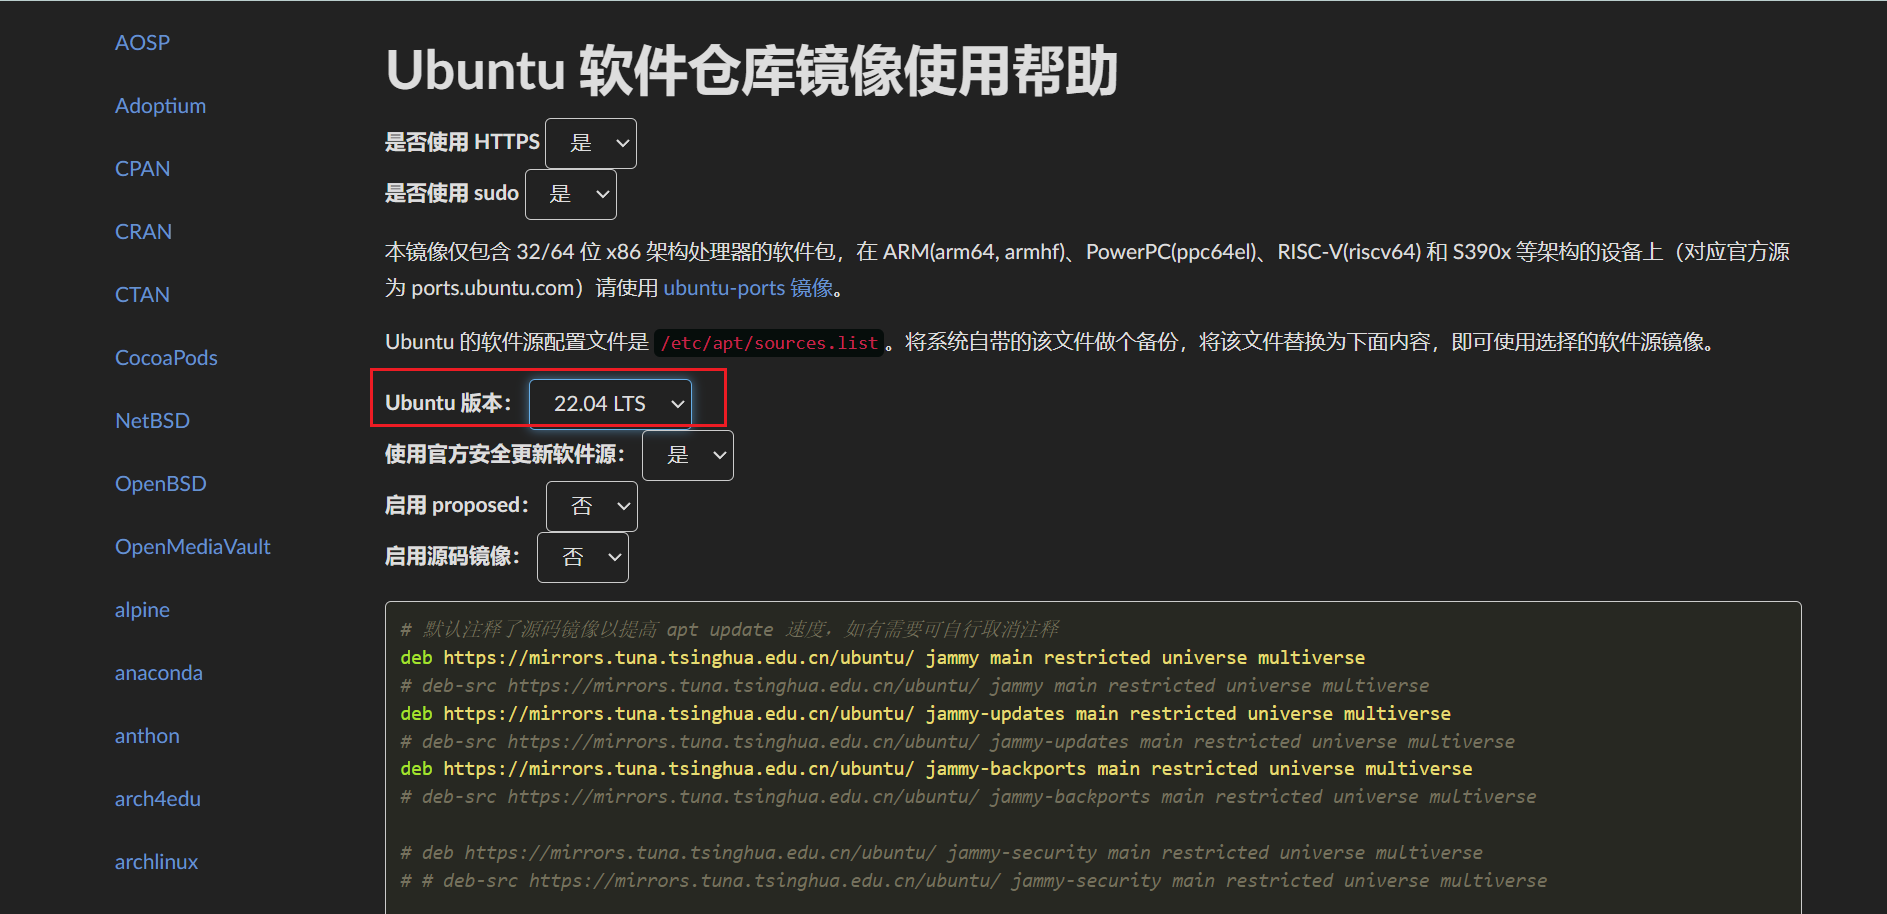Click the Ubuntu 软件仓库镜像使用帮助 heading
The image size is (1887, 914).
(x=751, y=71)
